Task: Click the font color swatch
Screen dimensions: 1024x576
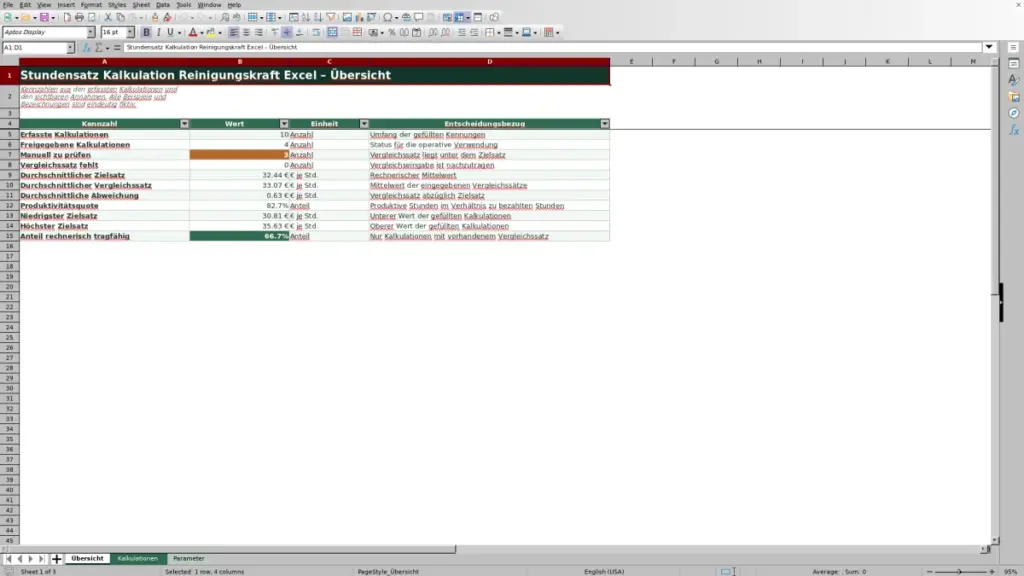Action: (x=193, y=32)
